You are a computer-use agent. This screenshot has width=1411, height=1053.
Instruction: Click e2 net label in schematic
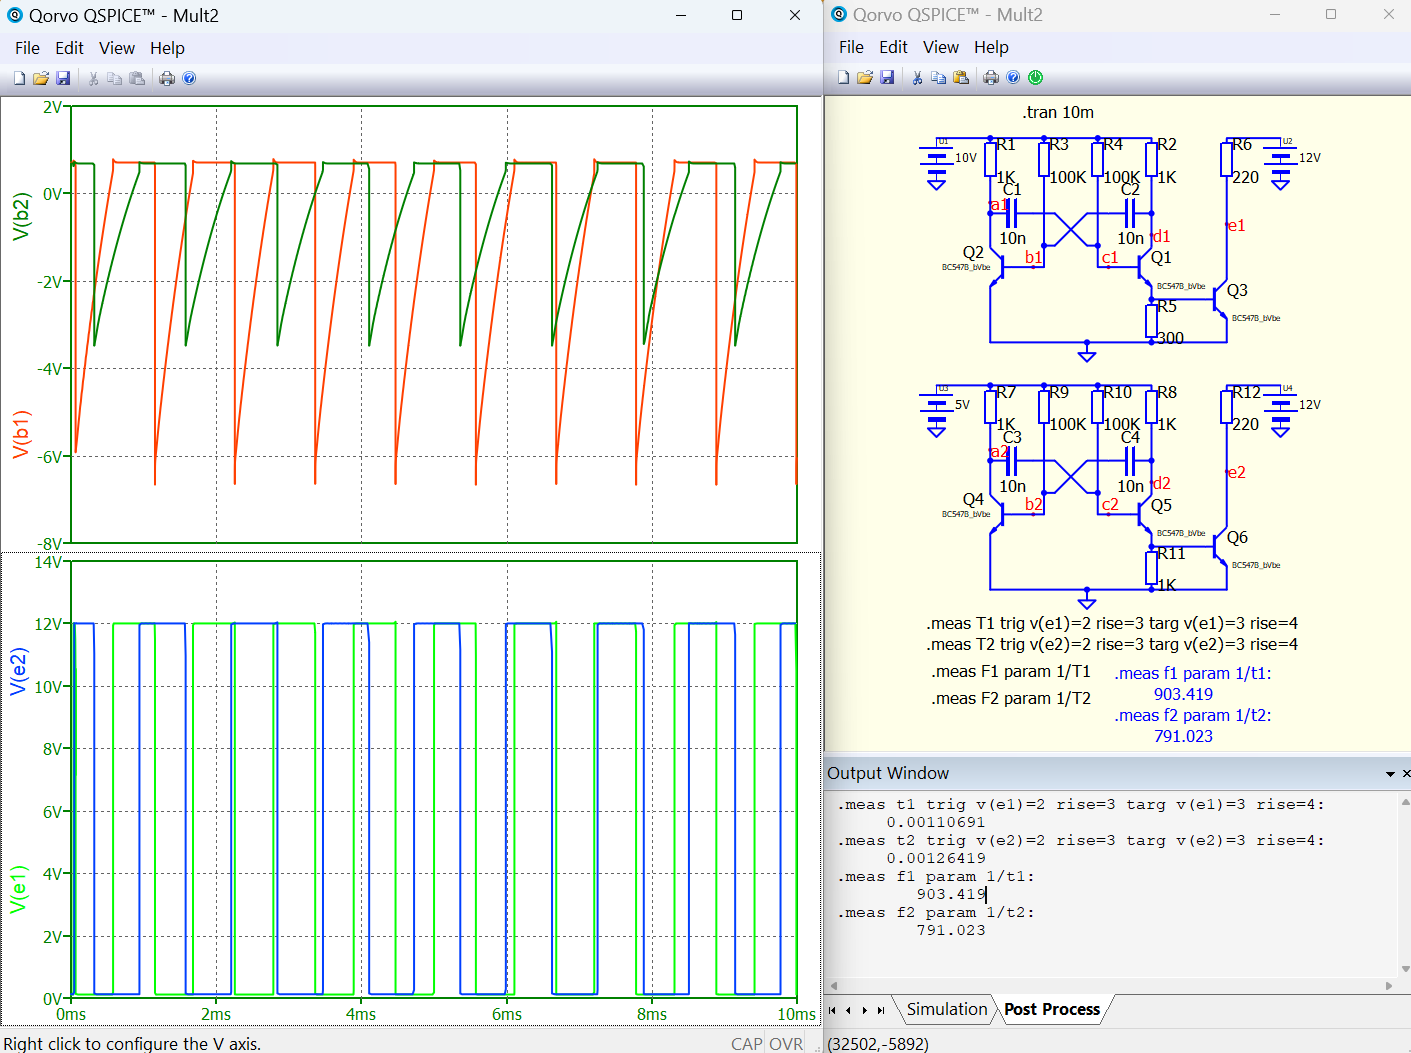[x=1237, y=472]
